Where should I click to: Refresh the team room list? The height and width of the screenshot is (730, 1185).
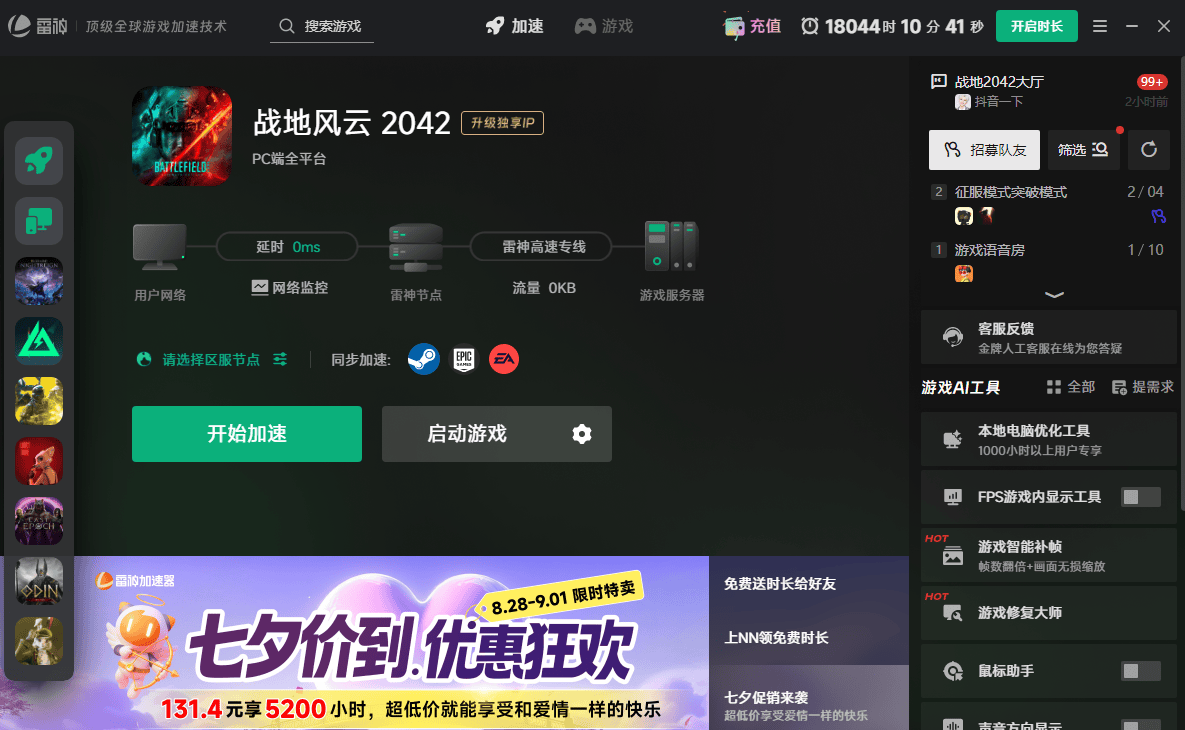point(1149,150)
